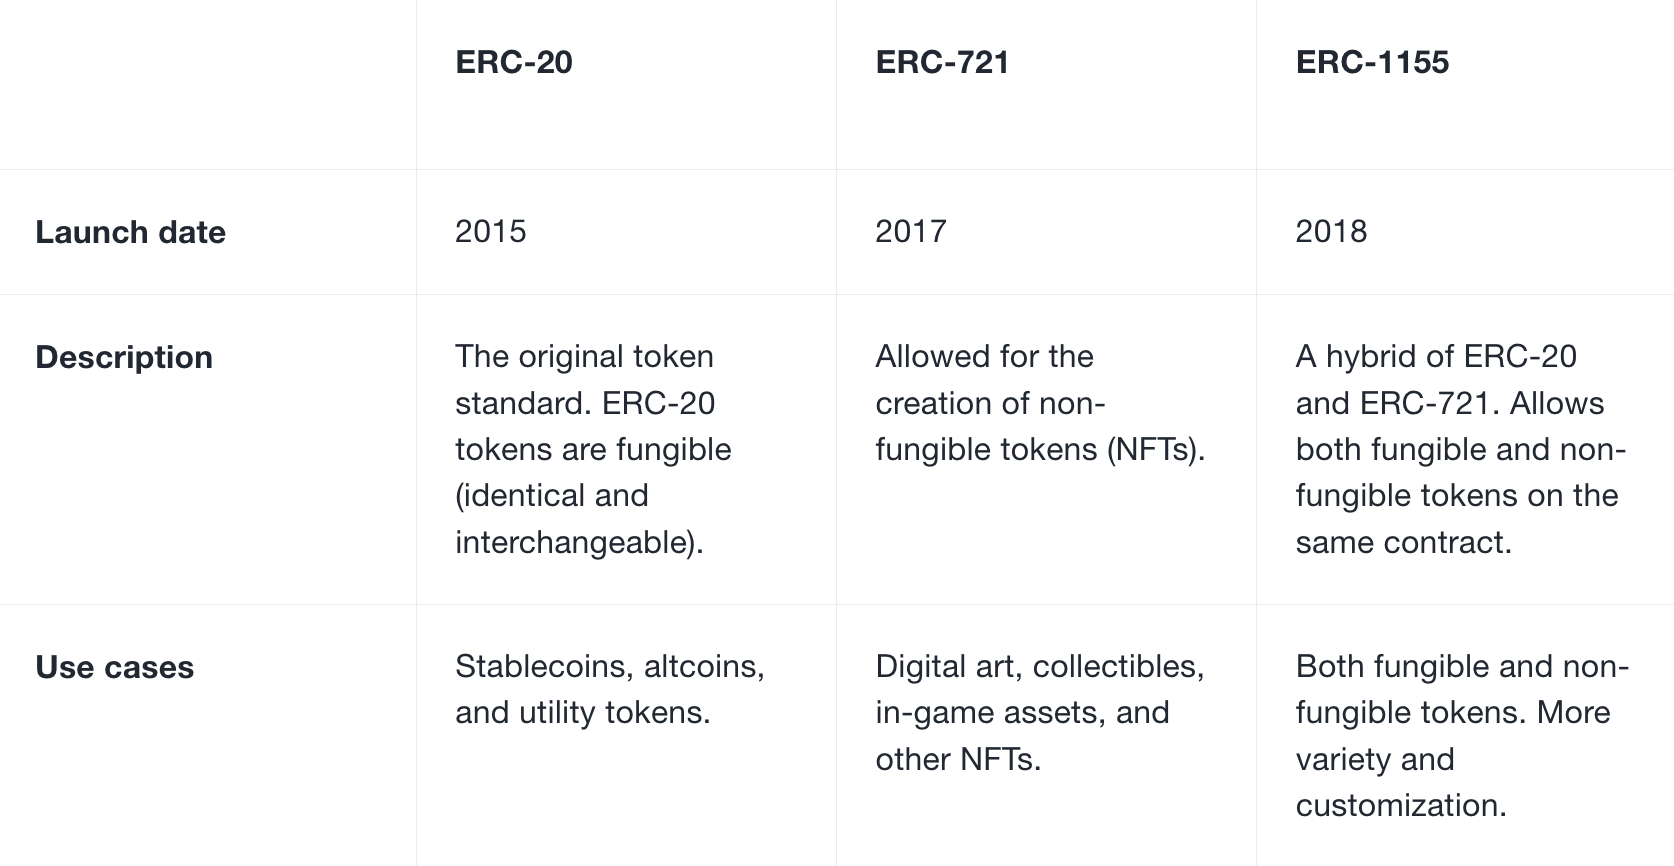This screenshot has width=1674, height=866.
Task: Click the 2017 launch date cell
Action: [910, 232]
